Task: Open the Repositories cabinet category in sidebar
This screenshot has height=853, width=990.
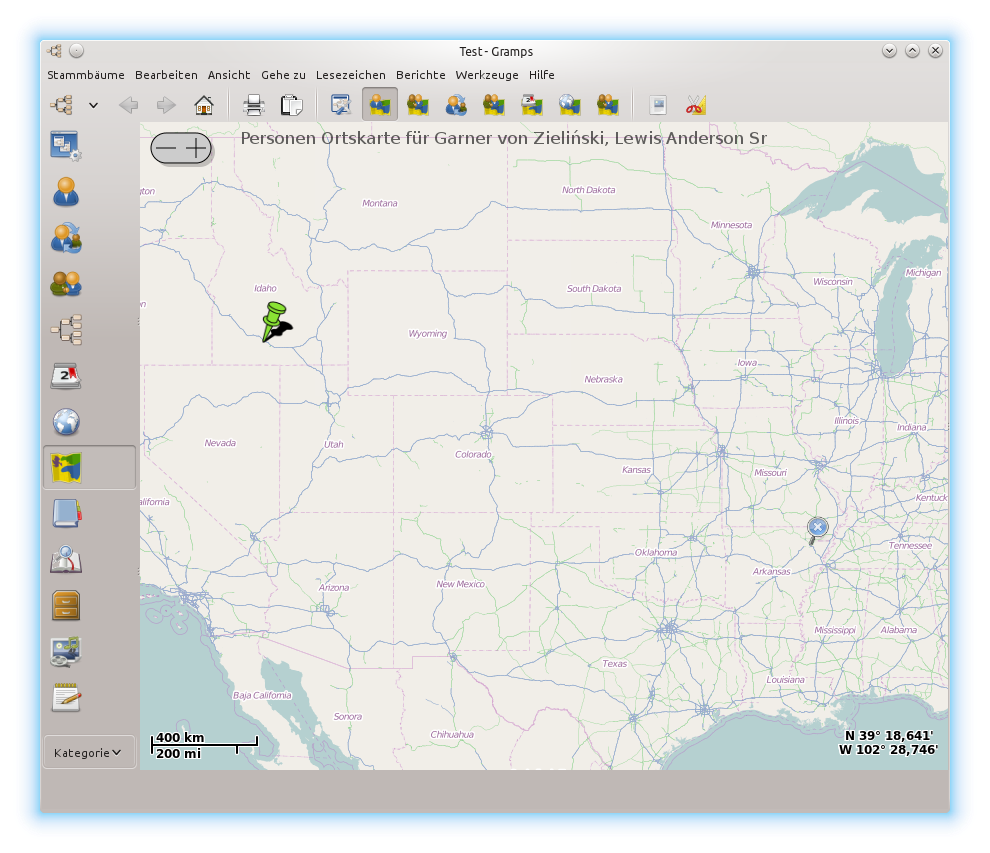Action: [x=66, y=605]
